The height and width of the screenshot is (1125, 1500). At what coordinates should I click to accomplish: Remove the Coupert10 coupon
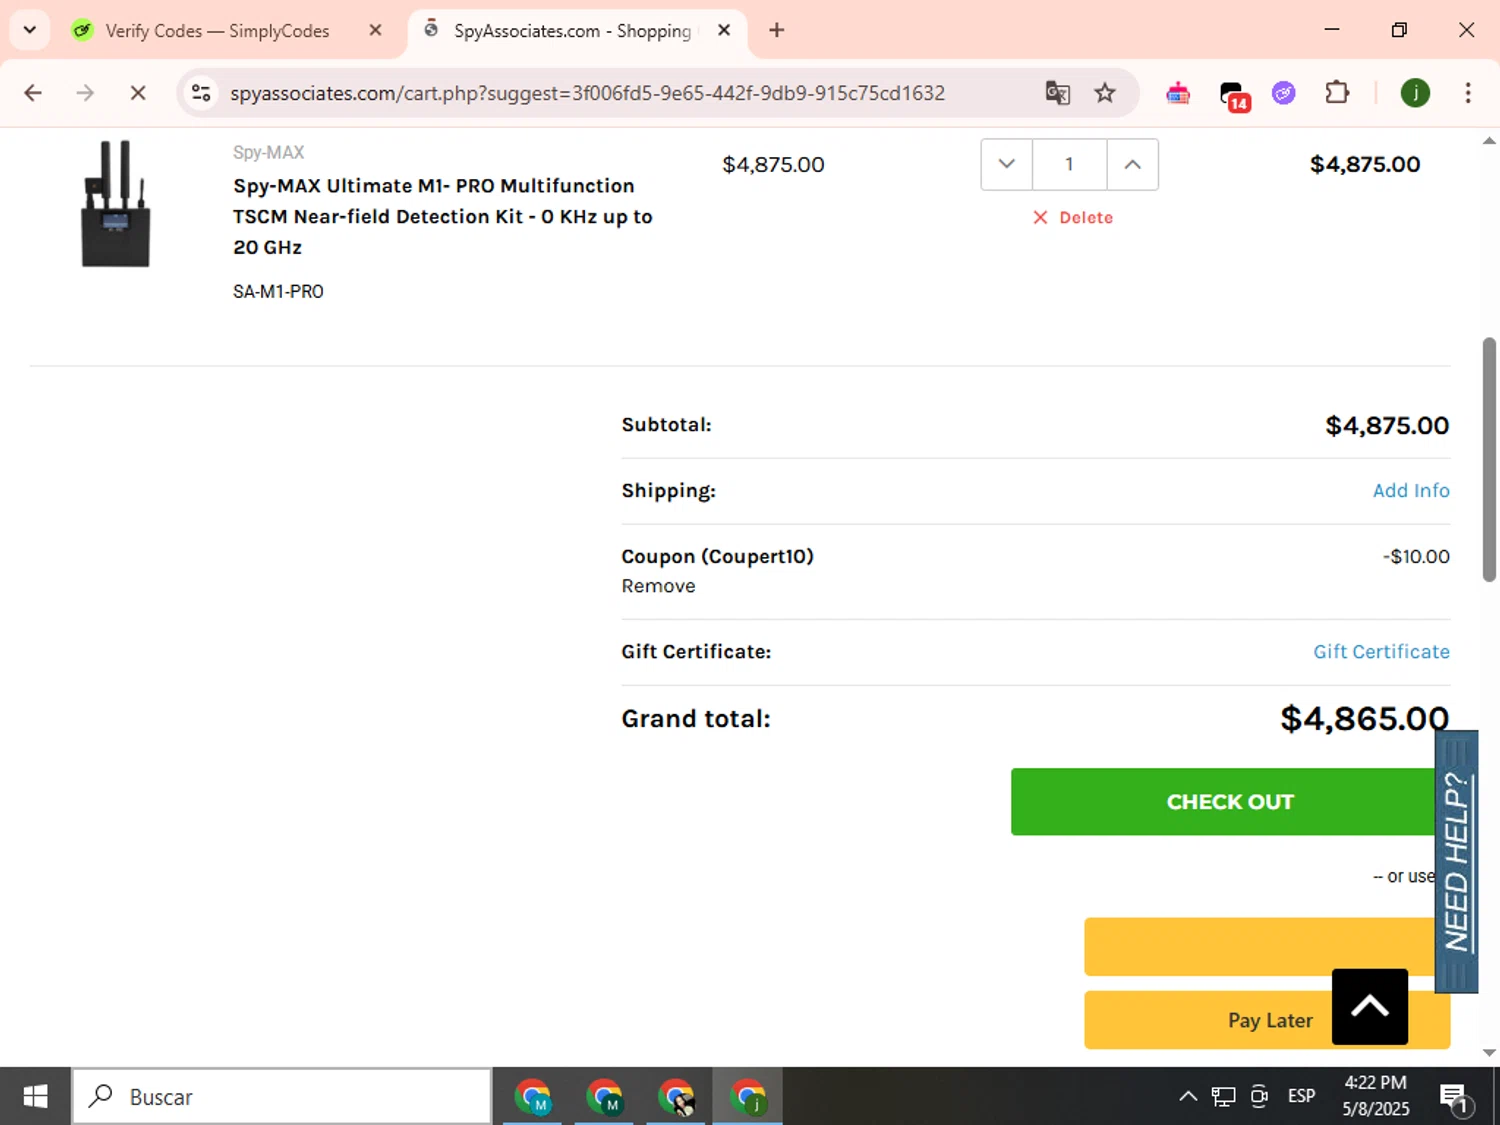coord(658,586)
